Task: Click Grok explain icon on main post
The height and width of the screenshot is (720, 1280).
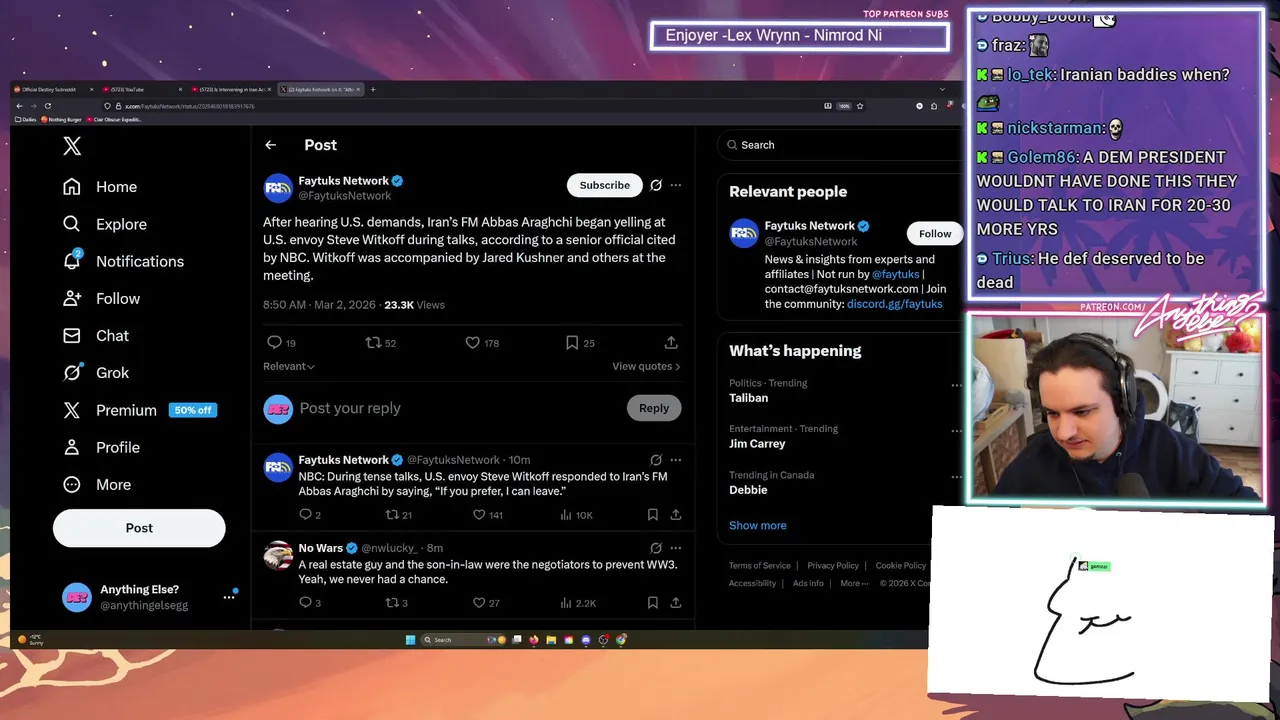Action: pos(656,185)
